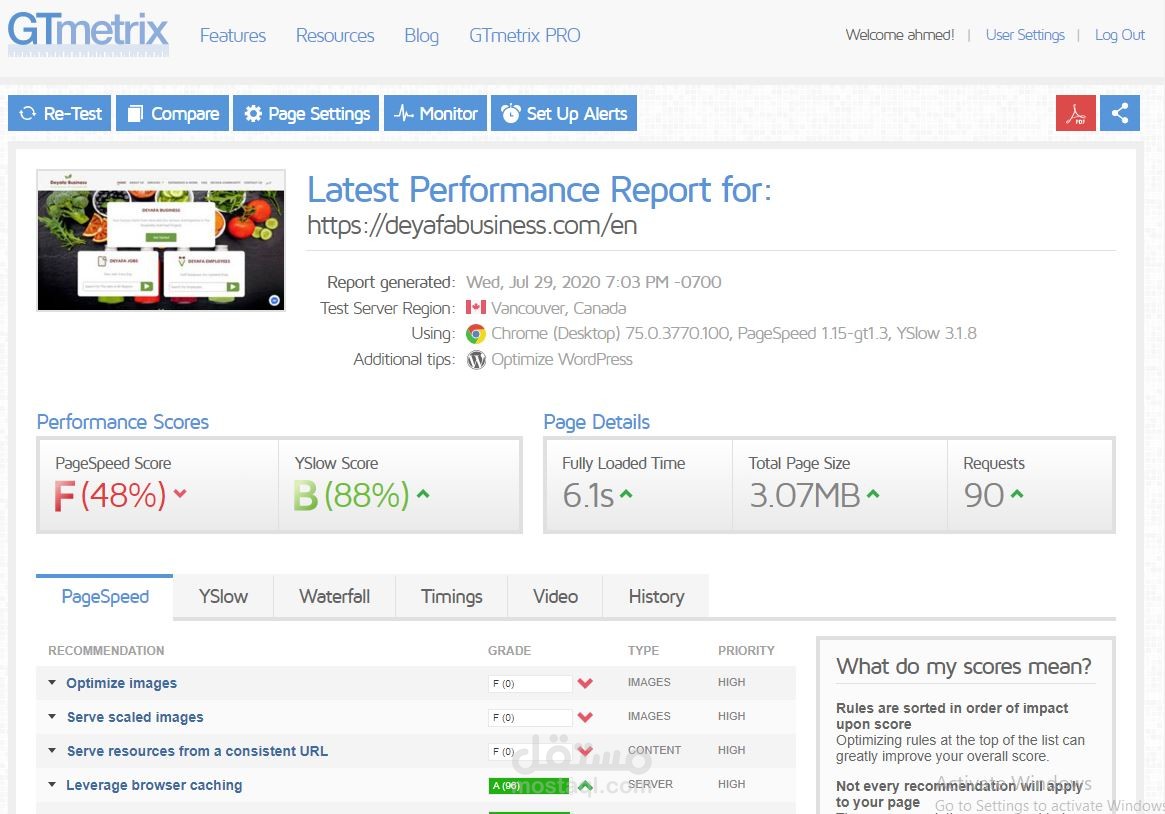
Task: Click the Canada flag icon
Action: 476,307
